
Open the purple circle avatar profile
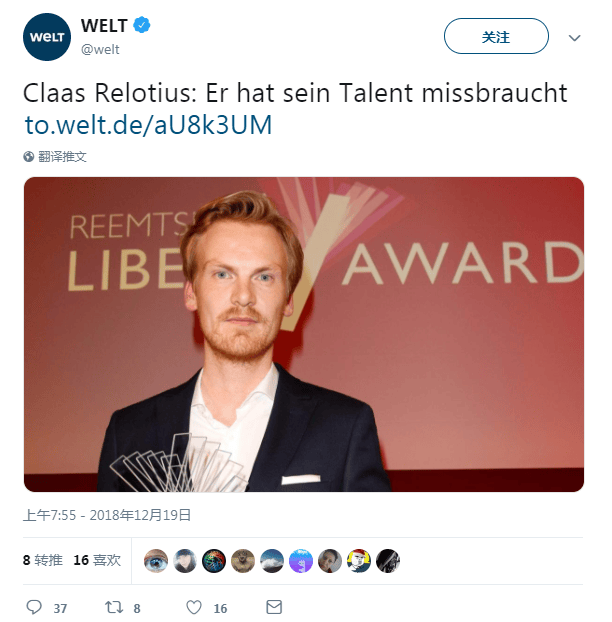pyautogui.click(x=301, y=561)
